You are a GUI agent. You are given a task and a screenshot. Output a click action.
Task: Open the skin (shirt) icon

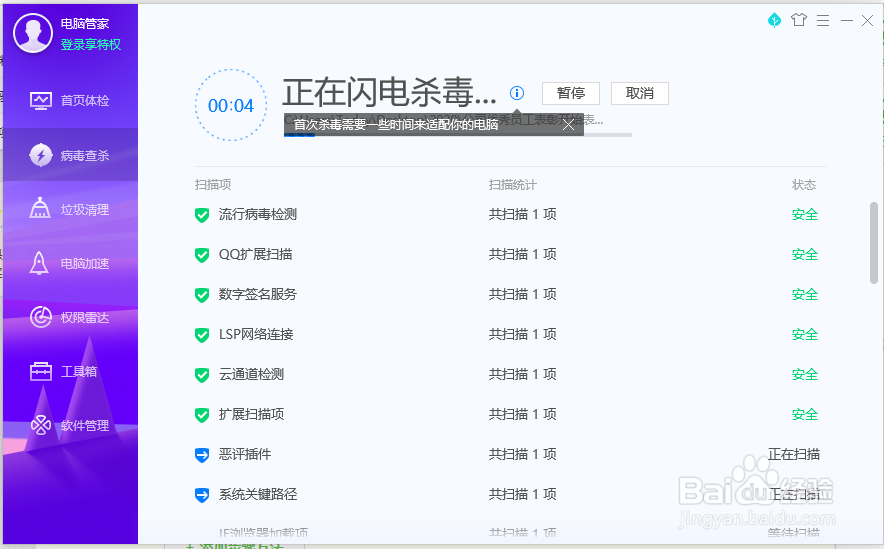pyautogui.click(x=799, y=20)
